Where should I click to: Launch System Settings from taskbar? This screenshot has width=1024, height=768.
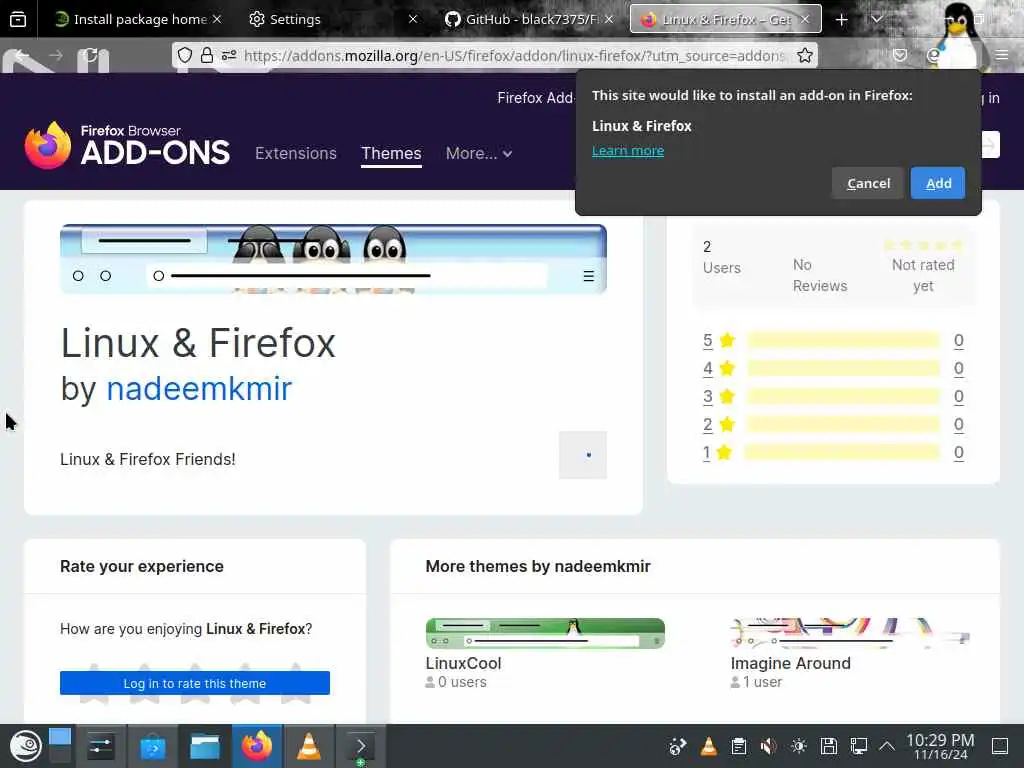coord(100,746)
